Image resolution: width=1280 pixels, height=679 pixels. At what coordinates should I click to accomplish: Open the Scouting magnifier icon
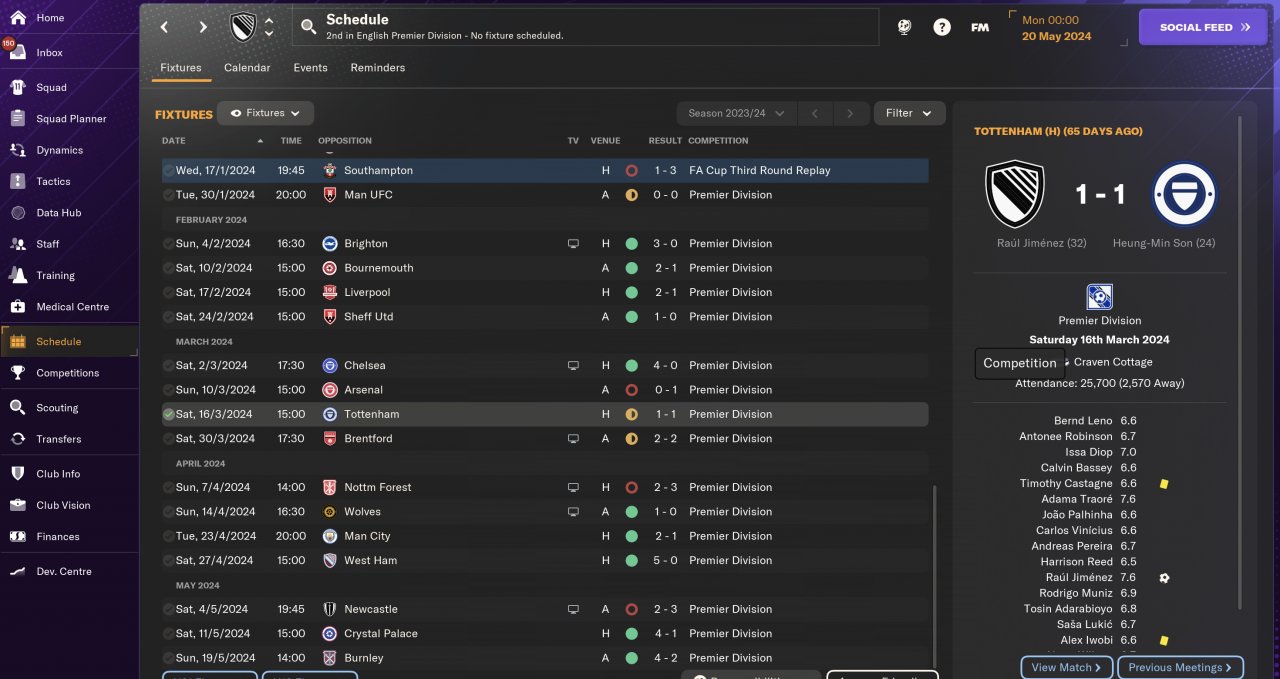(17, 408)
